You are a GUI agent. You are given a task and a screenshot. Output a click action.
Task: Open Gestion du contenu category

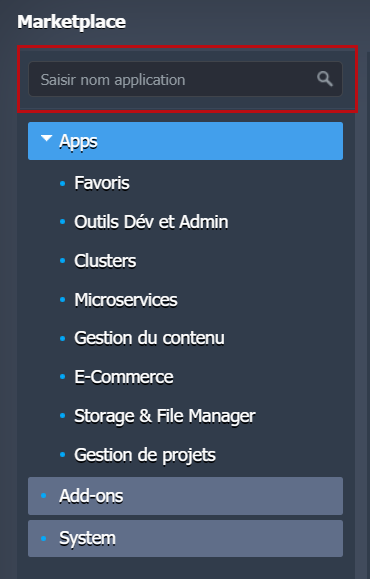(x=149, y=338)
